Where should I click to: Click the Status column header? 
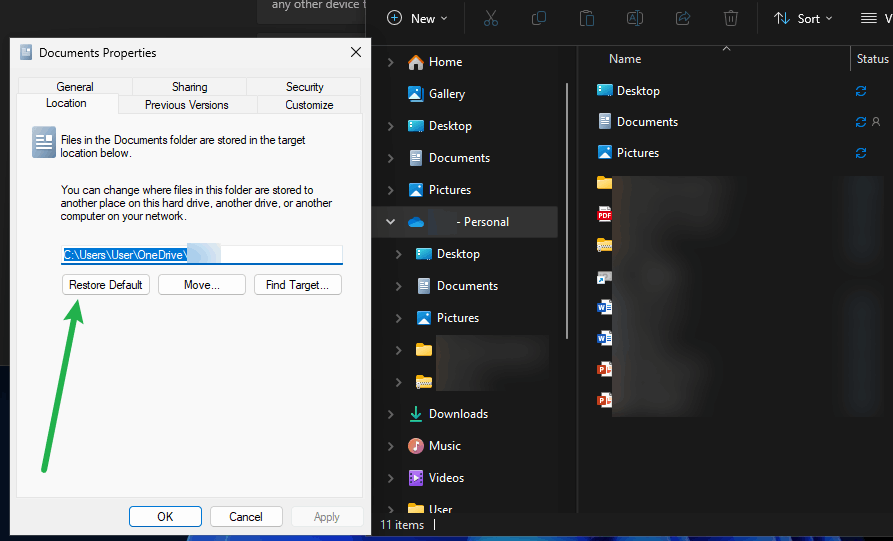pyautogui.click(x=872, y=59)
